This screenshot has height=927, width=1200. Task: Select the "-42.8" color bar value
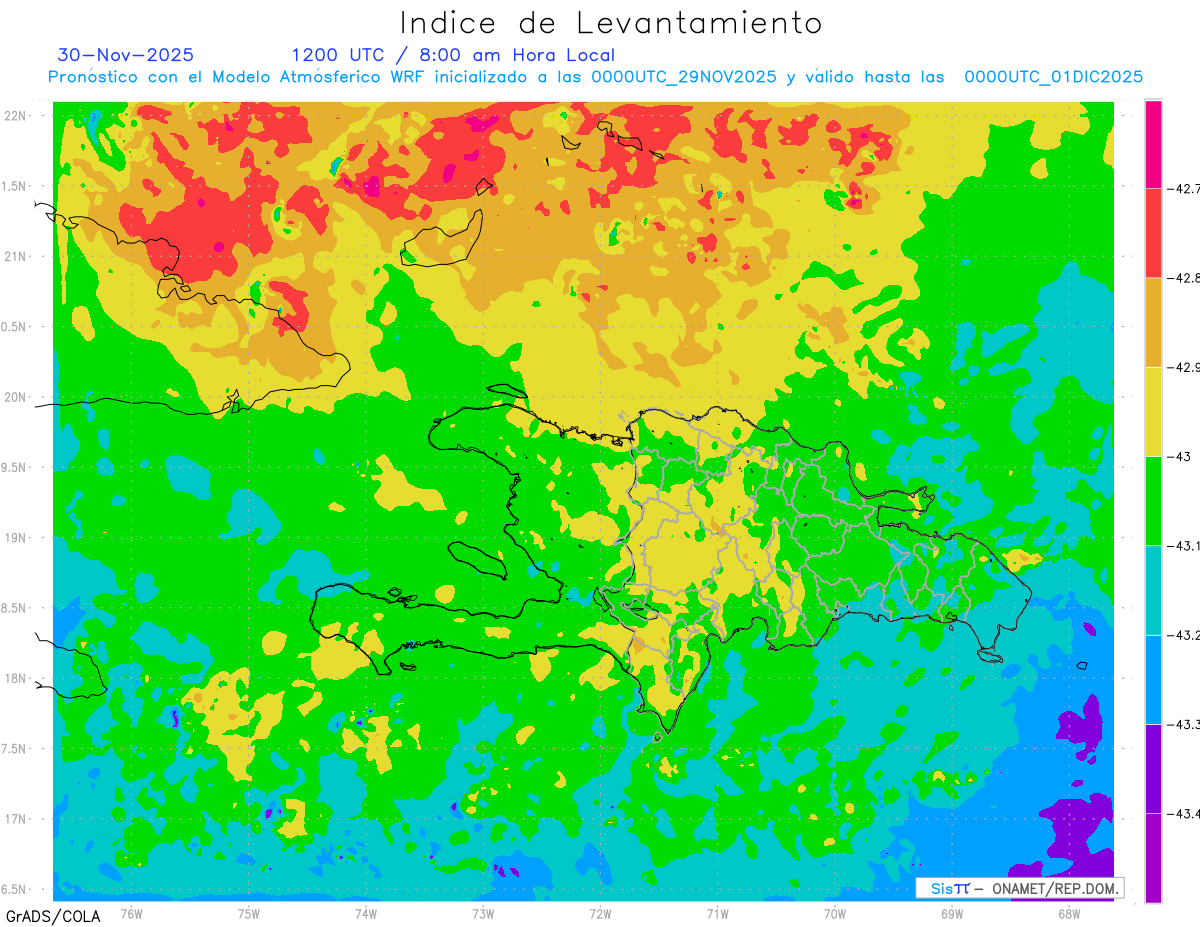(1183, 278)
